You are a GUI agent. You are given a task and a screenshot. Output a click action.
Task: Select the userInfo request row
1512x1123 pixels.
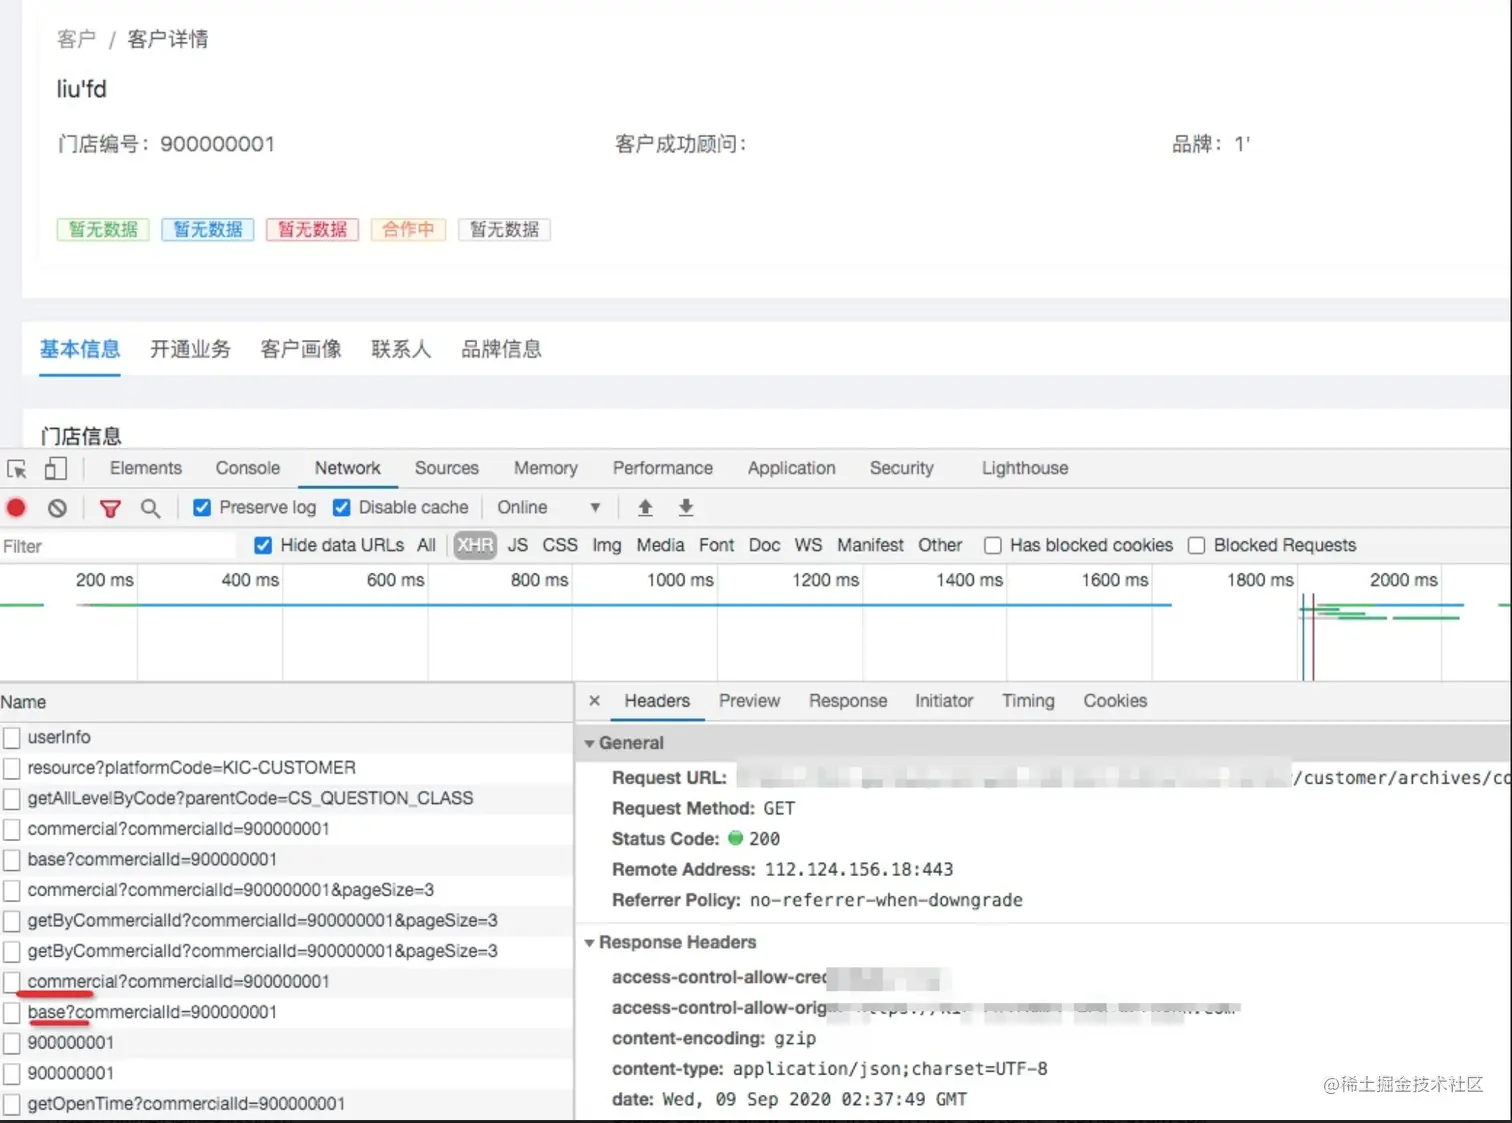pos(286,738)
